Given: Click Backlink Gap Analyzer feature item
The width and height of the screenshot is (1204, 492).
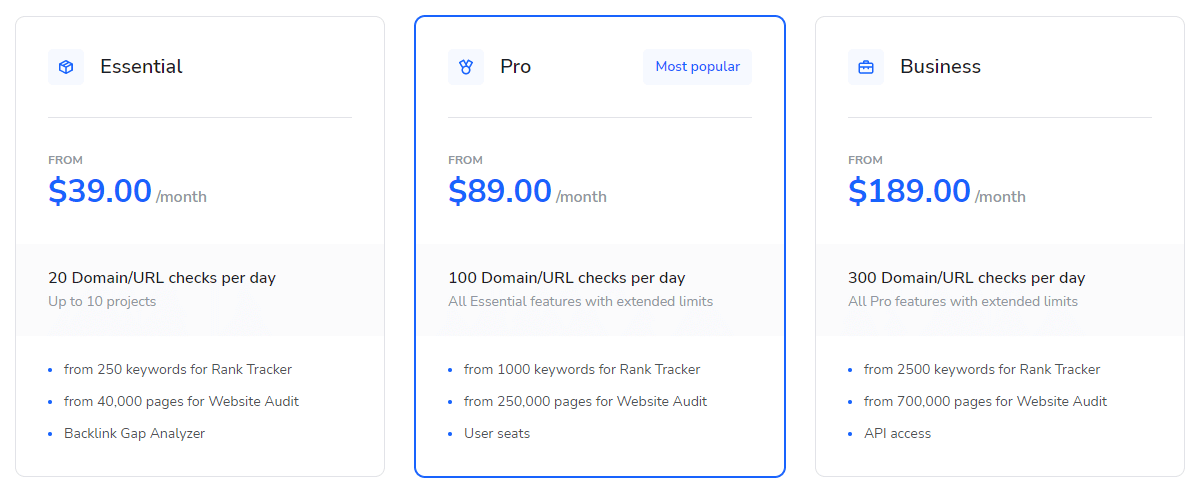Looking at the screenshot, I should coord(134,434).
